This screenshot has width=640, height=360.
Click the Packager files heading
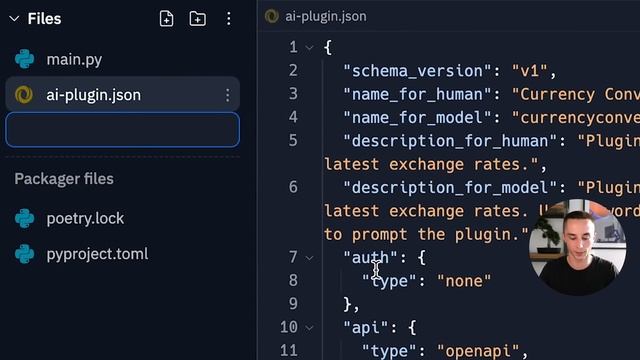tap(64, 179)
